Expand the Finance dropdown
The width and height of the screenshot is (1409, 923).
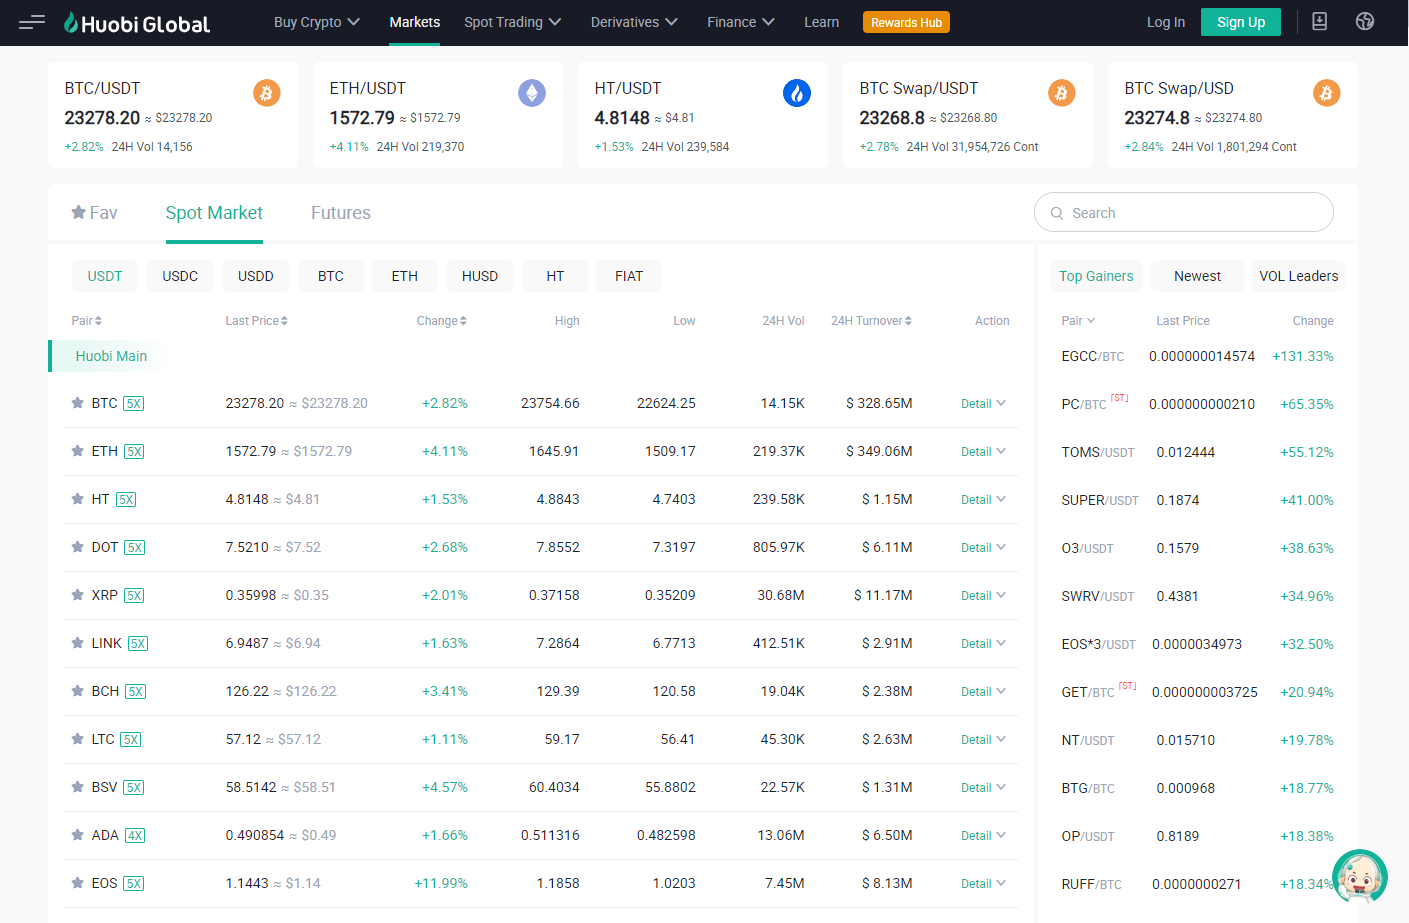(740, 22)
